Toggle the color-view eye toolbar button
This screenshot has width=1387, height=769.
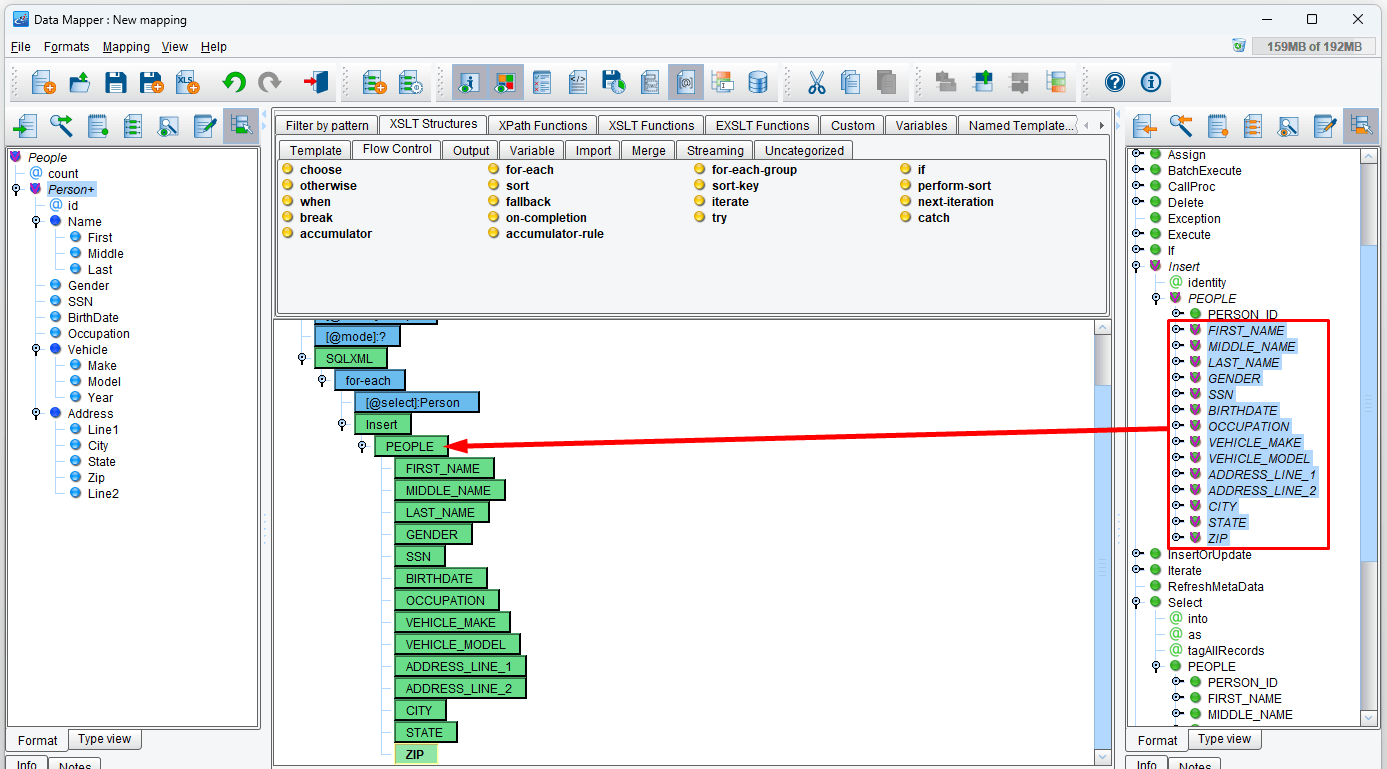(x=505, y=82)
